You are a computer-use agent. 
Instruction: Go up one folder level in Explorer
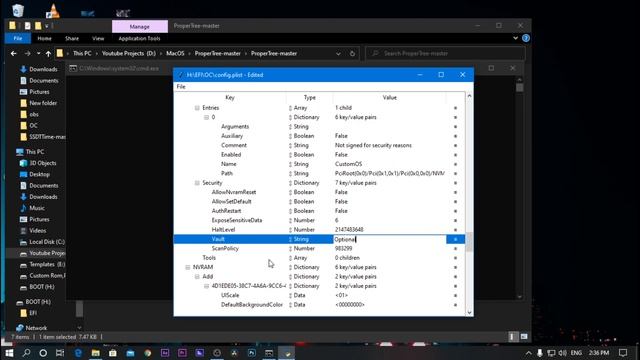click(48, 53)
